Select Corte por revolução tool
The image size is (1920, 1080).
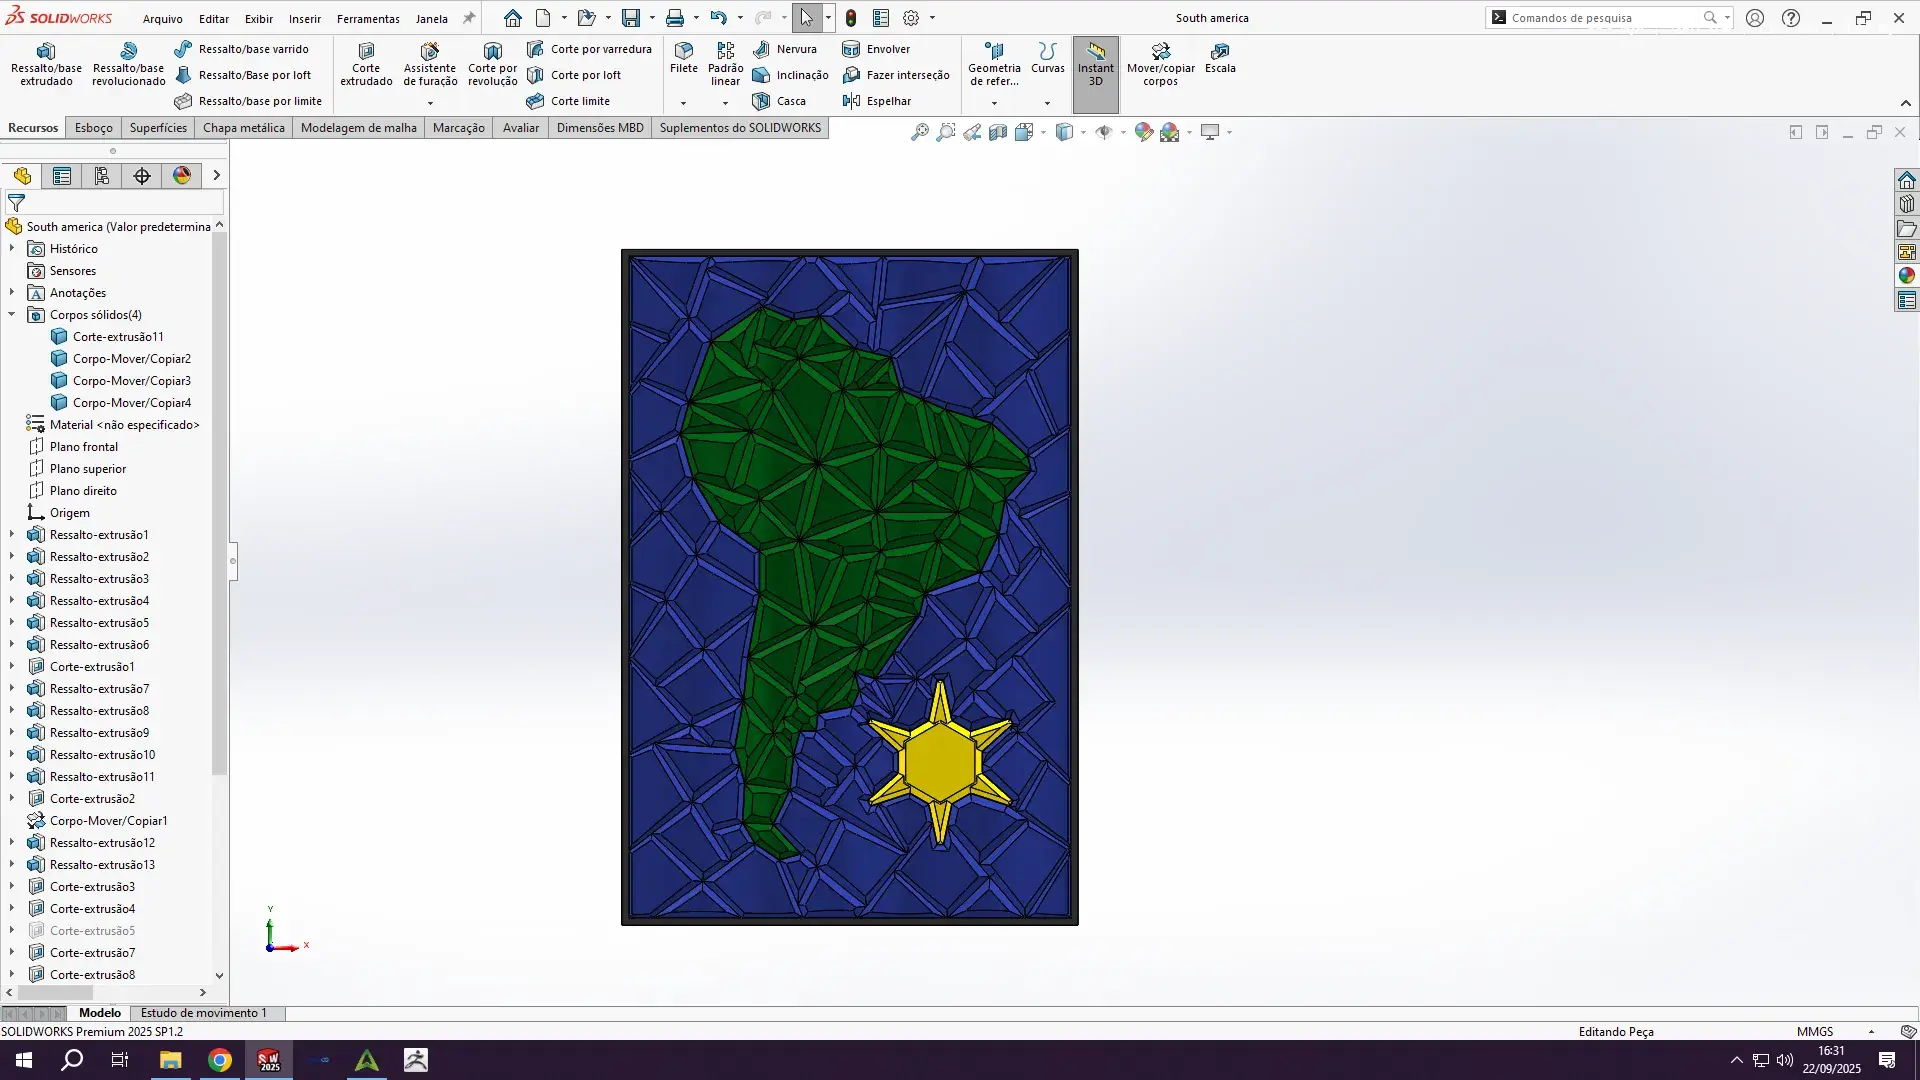[492, 64]
